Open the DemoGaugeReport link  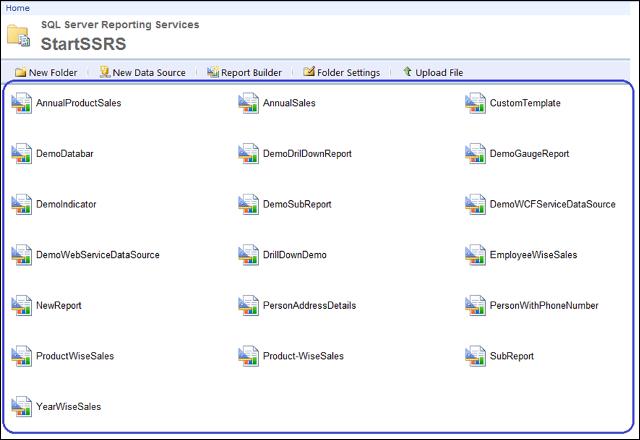pyautogui.click(x=529, y=153)
